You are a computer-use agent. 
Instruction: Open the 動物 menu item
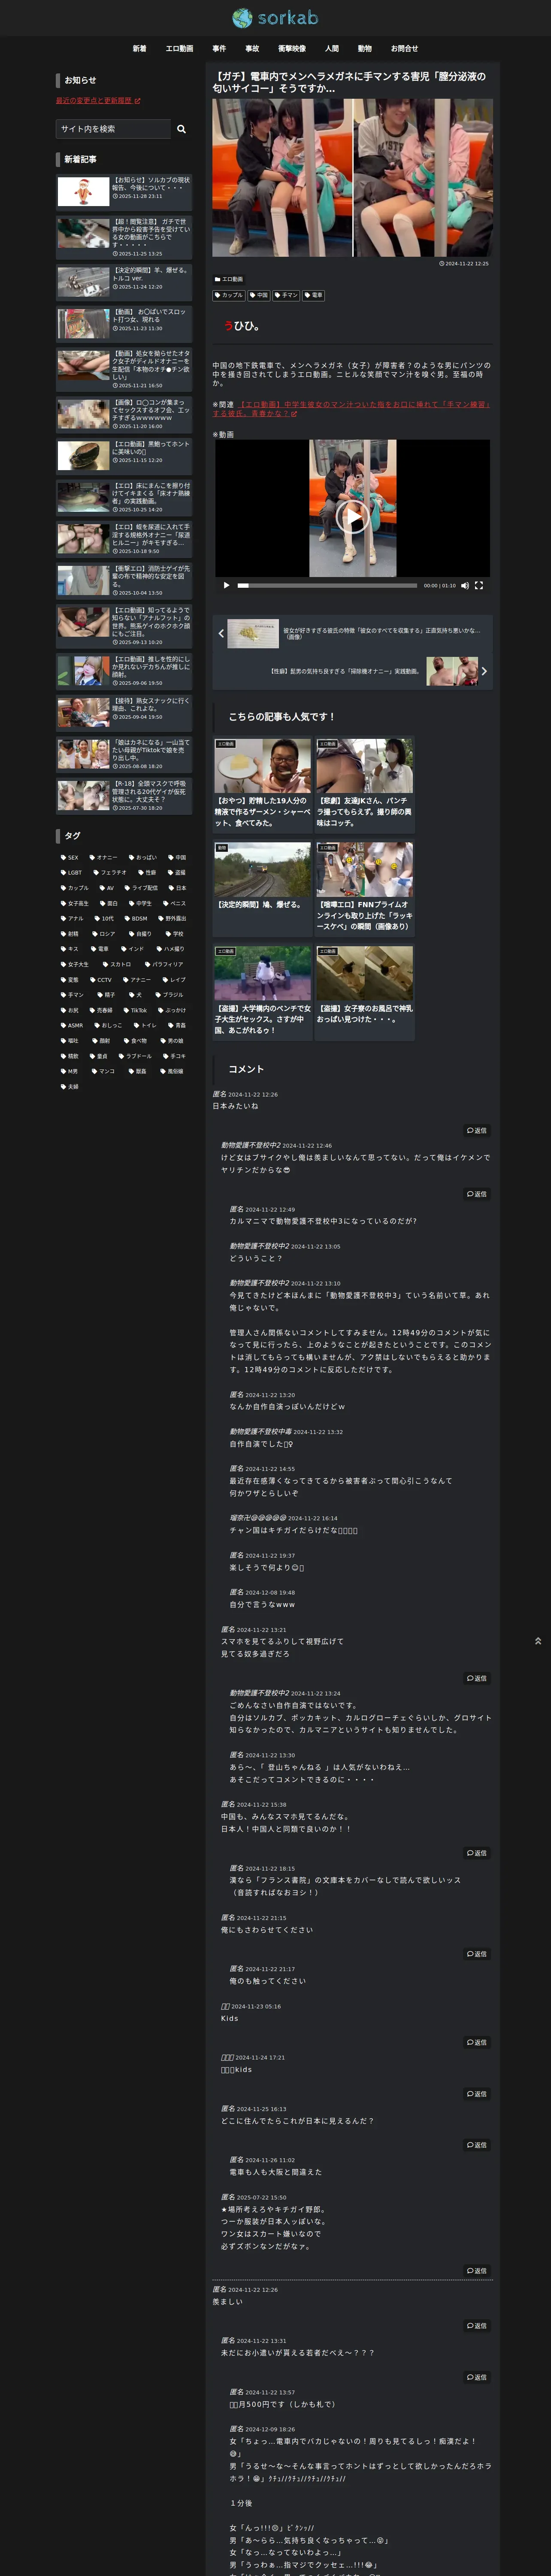coord(365,48)
